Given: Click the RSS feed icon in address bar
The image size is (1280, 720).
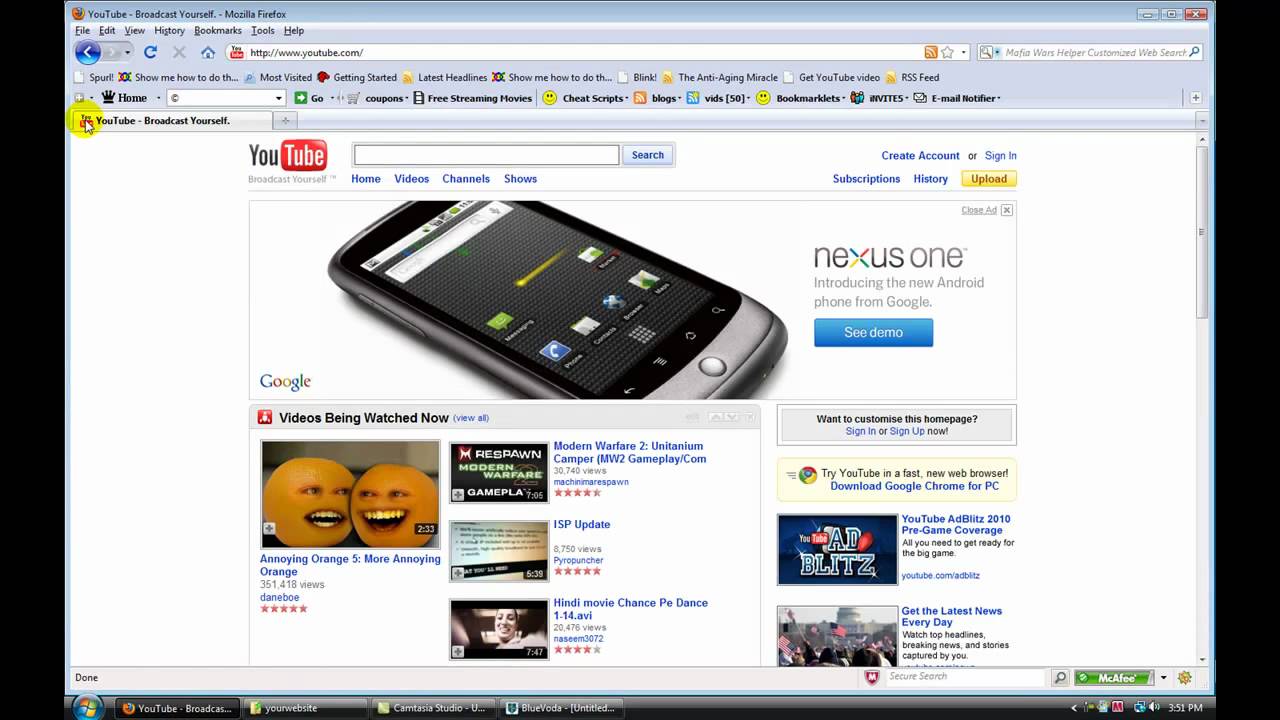Looking at the screenshot, I should [x=931, y=52].
